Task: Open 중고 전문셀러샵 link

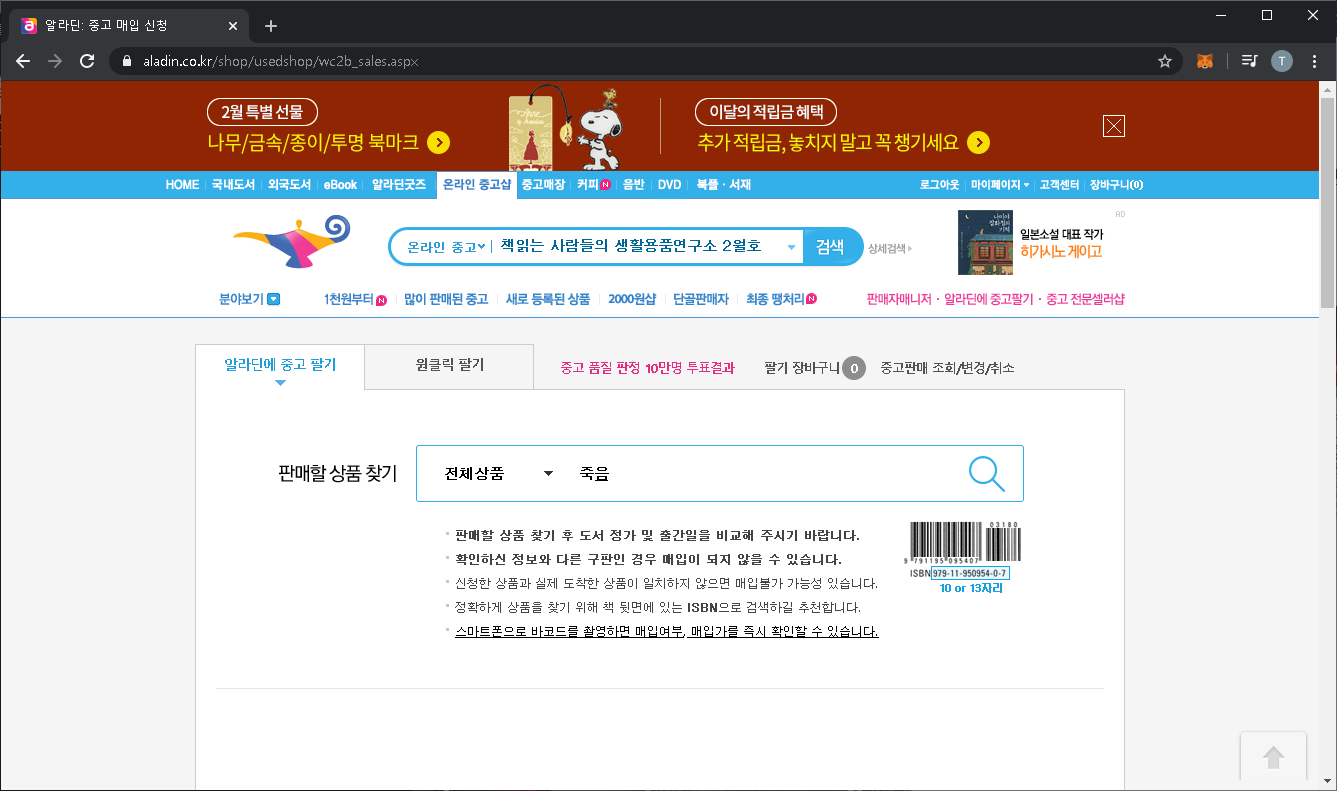Action: click(1085, 299)
